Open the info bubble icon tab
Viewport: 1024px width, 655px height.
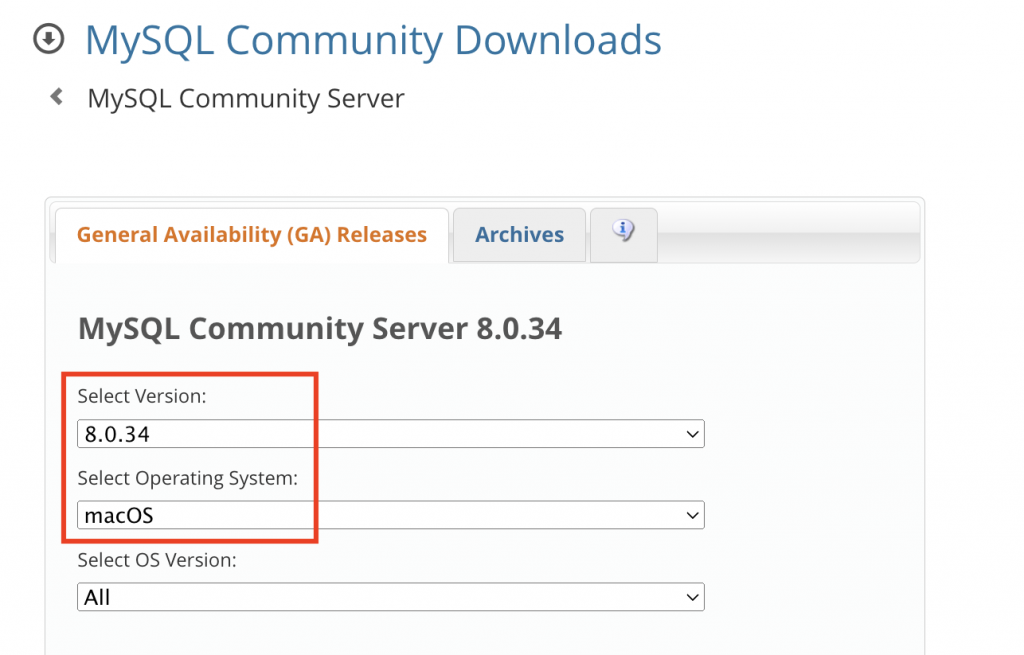(624, 234)
